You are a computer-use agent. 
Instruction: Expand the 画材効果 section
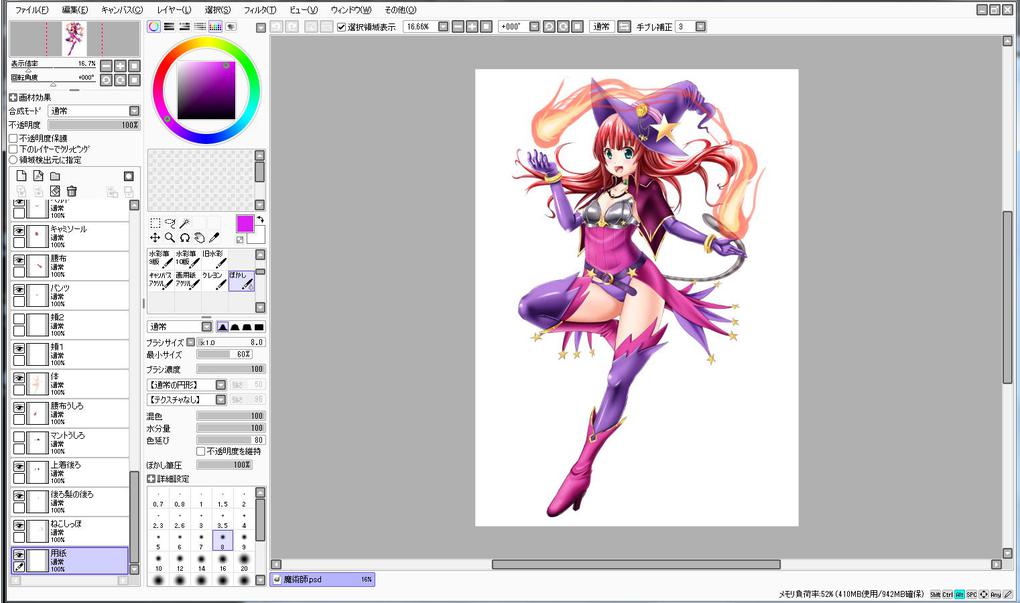pyautogui.click(x=13, y=98)
